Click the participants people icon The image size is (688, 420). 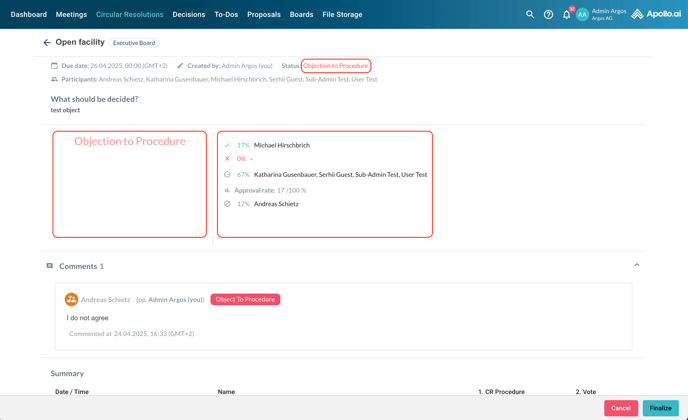[x=55, y=79]
